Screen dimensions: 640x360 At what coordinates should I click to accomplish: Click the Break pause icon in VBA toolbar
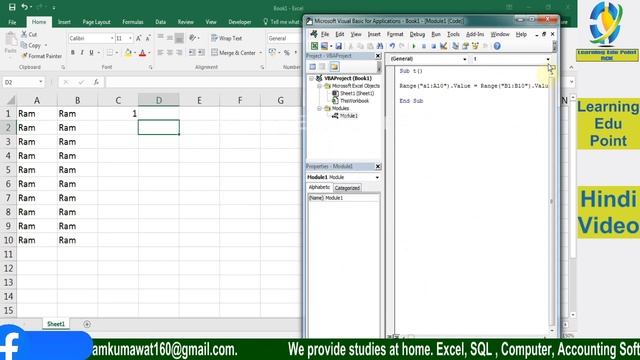click(x=424, y=46)
